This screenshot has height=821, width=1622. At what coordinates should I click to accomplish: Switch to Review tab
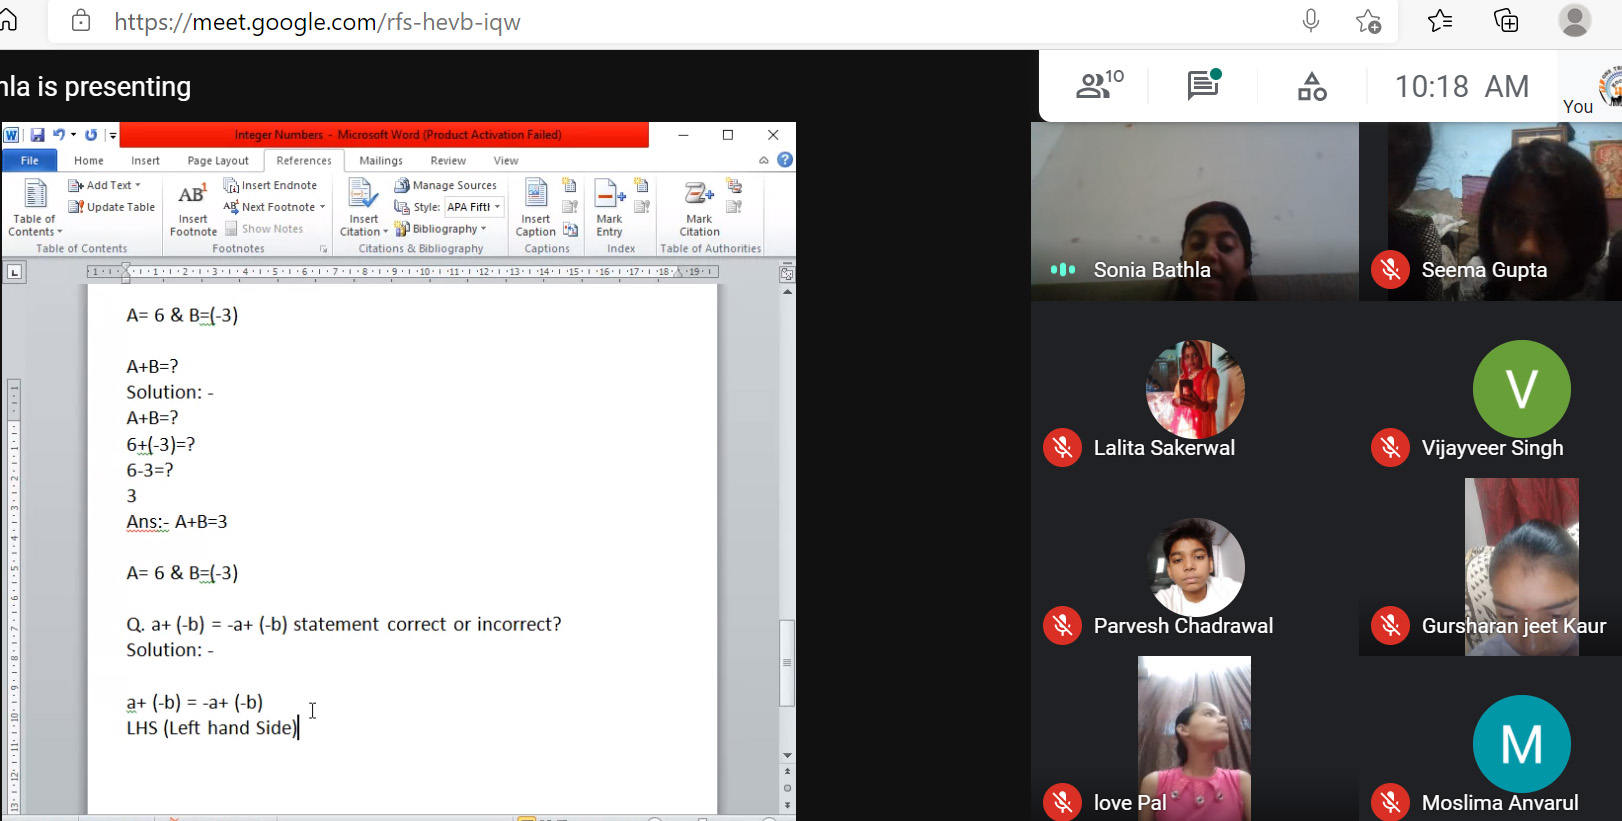click(448, 160)
